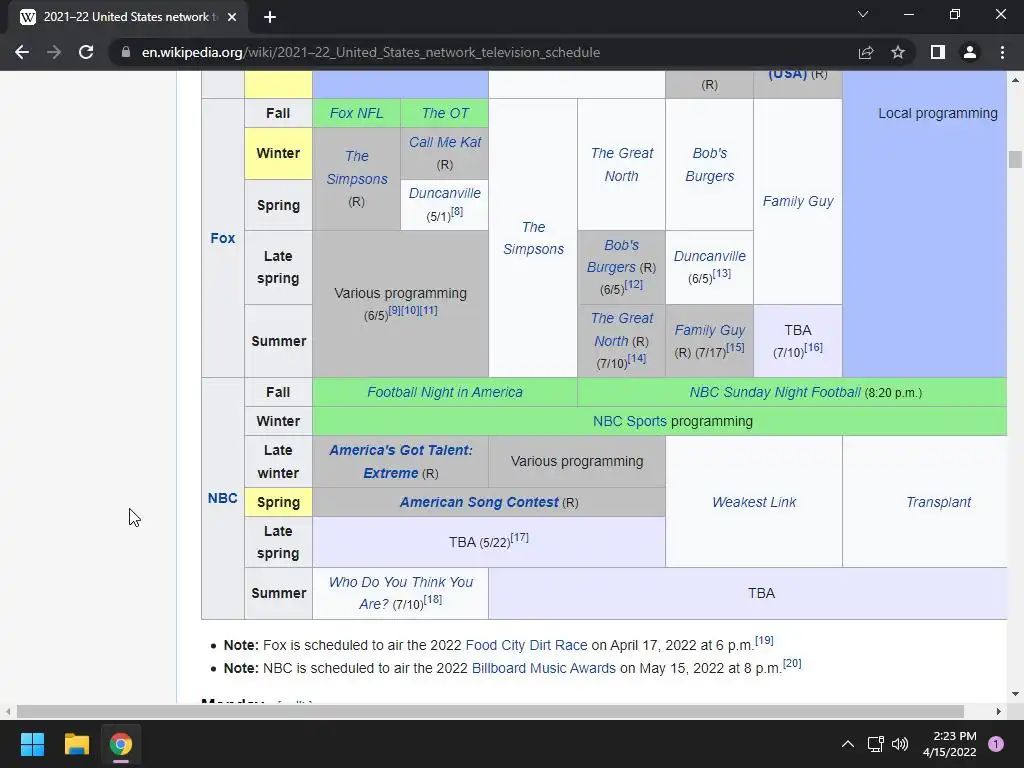Open Chrome three-dot menu
Image resolution: width=1024 pixels, height=768 pixels.
point(1002,52)
